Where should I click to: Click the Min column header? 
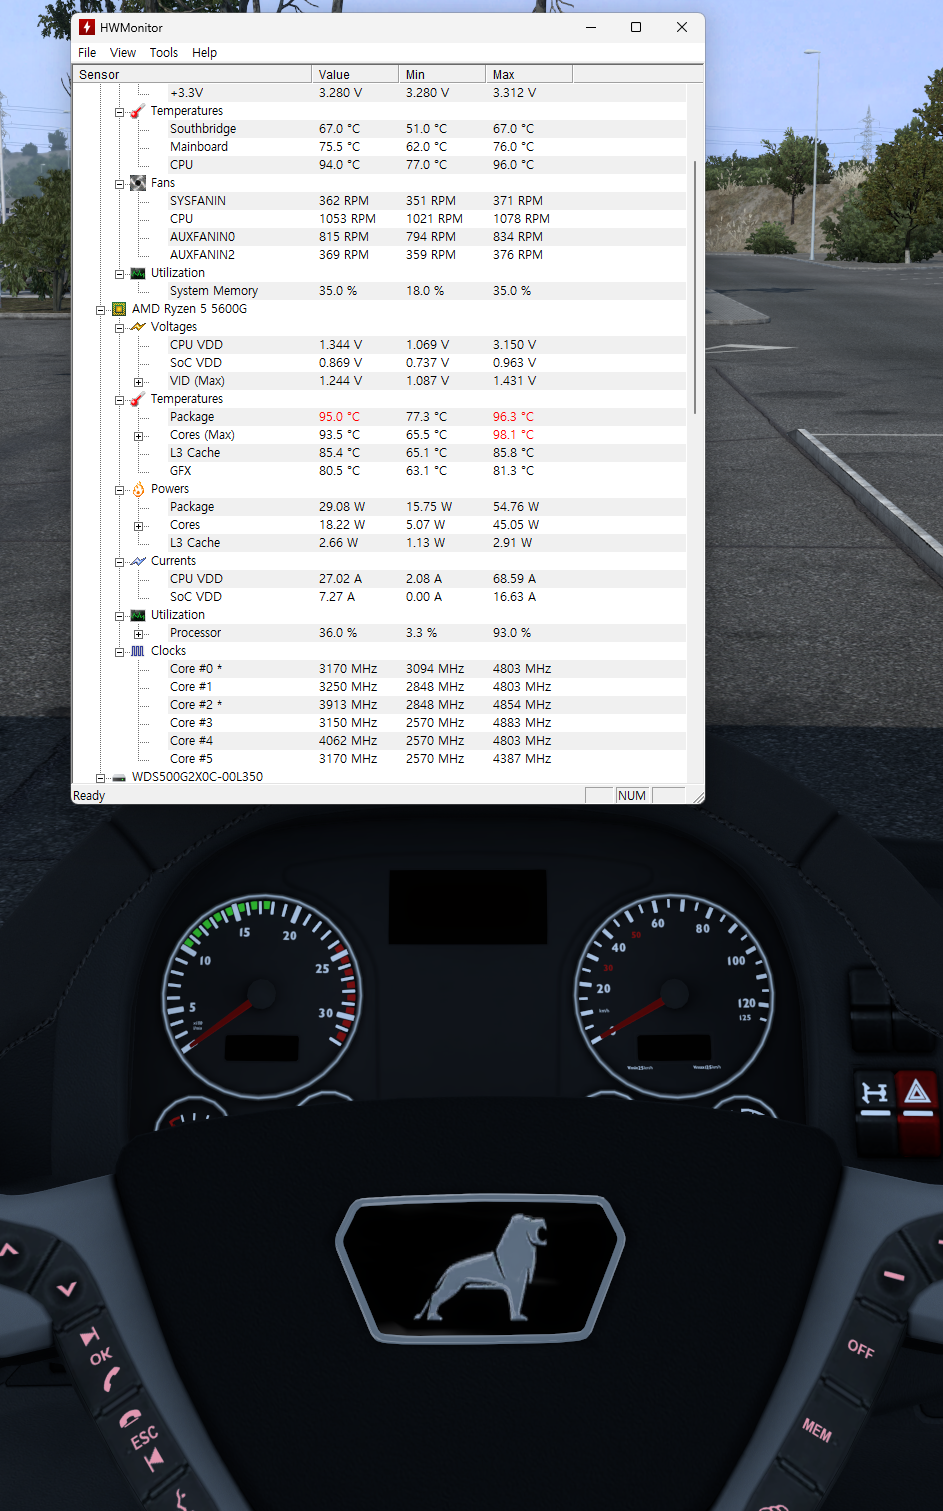(x=442, y=74)
